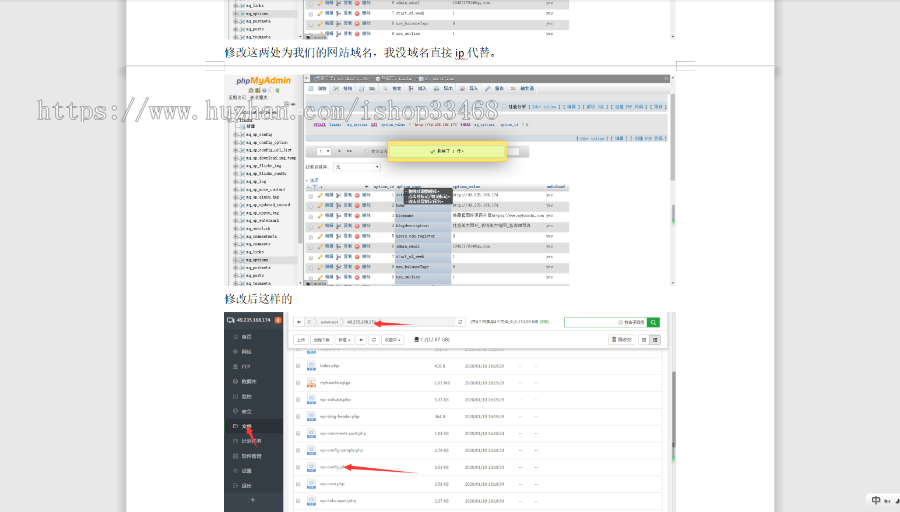The width and height of the screenshot is (900, 512).
Task: Click the toolbar reload icon in file manager
Action: (374, 340)
